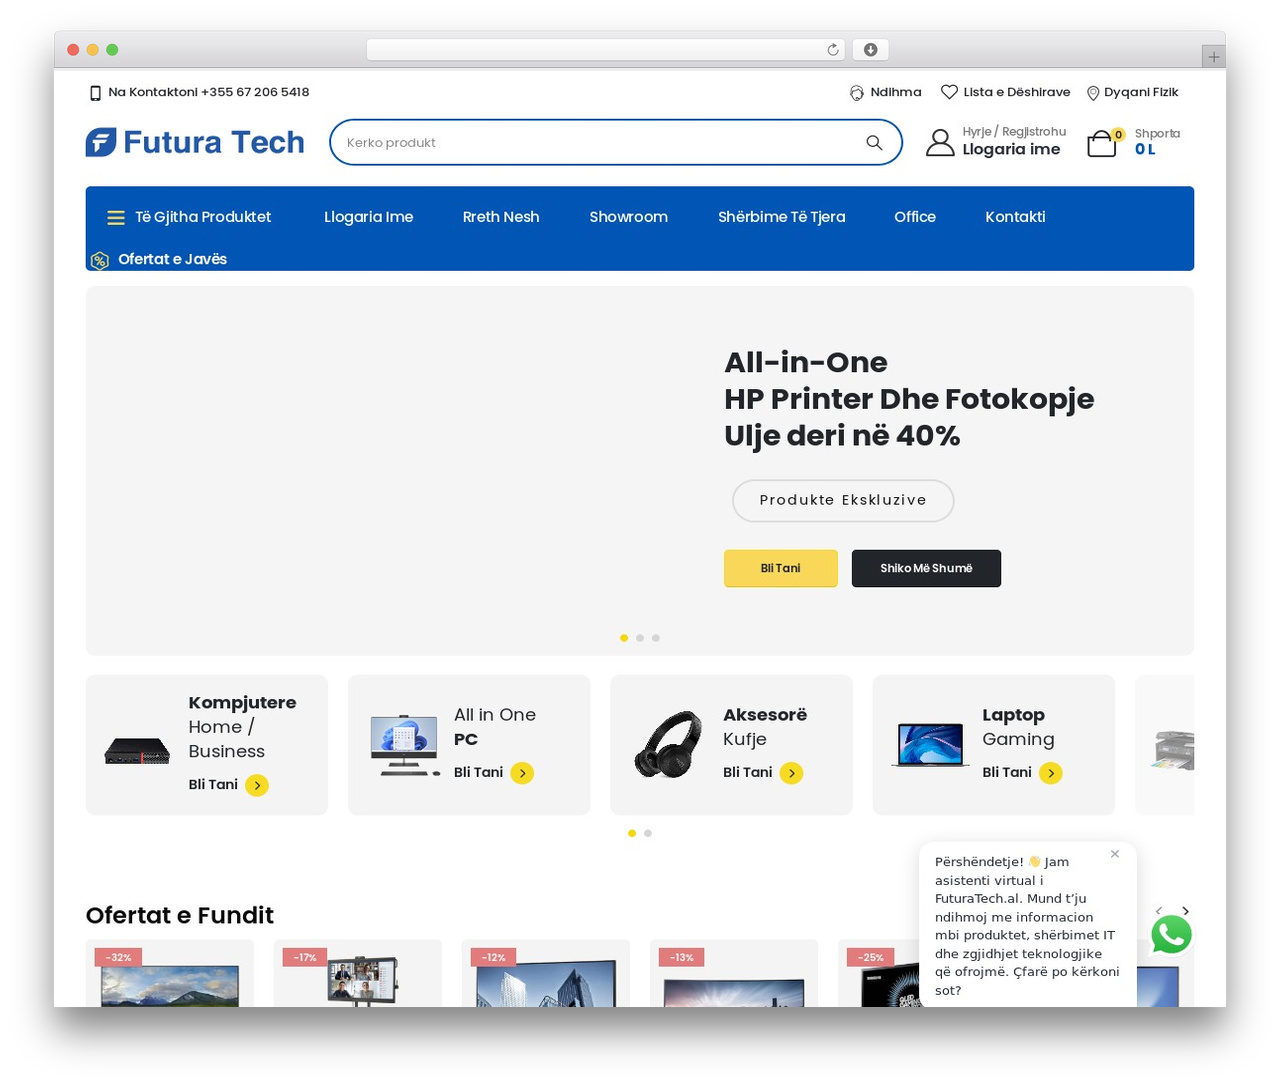
Task: Click the phone icon beside Na Kontaktoni
Action: pyautogui.click(x=95, y=93)
